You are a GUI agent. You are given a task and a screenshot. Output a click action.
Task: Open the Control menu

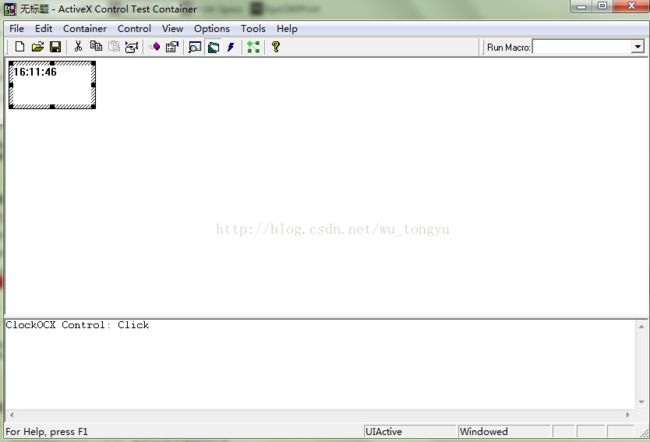(x=134, y=29)
